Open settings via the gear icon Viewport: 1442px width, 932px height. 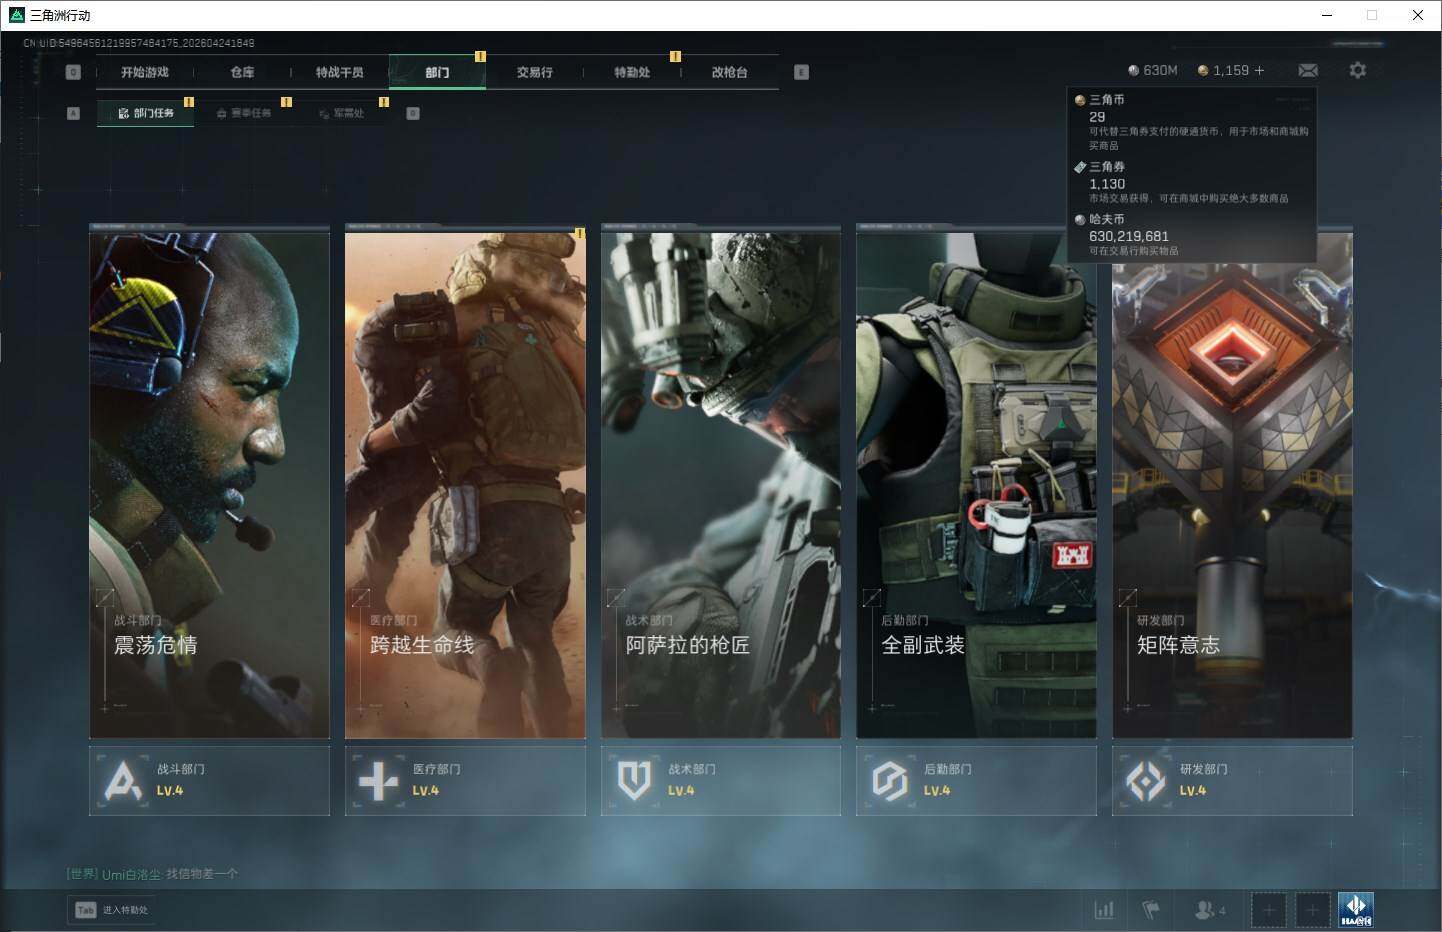click(1357, 71)
